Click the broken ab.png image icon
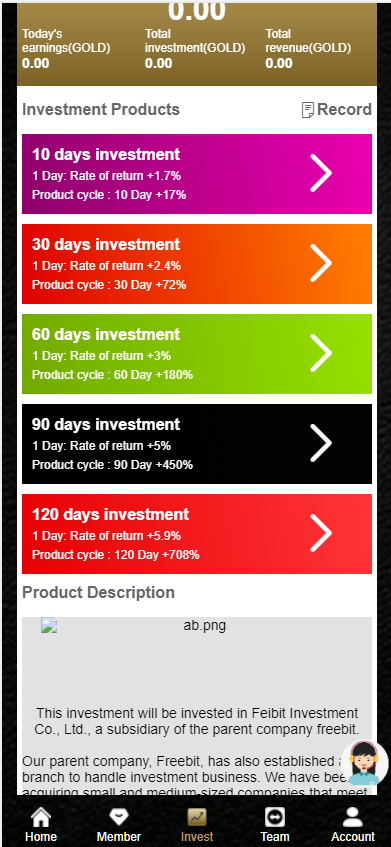The height and width of the screenshot is (847, 391). click(x=49, y=626)
